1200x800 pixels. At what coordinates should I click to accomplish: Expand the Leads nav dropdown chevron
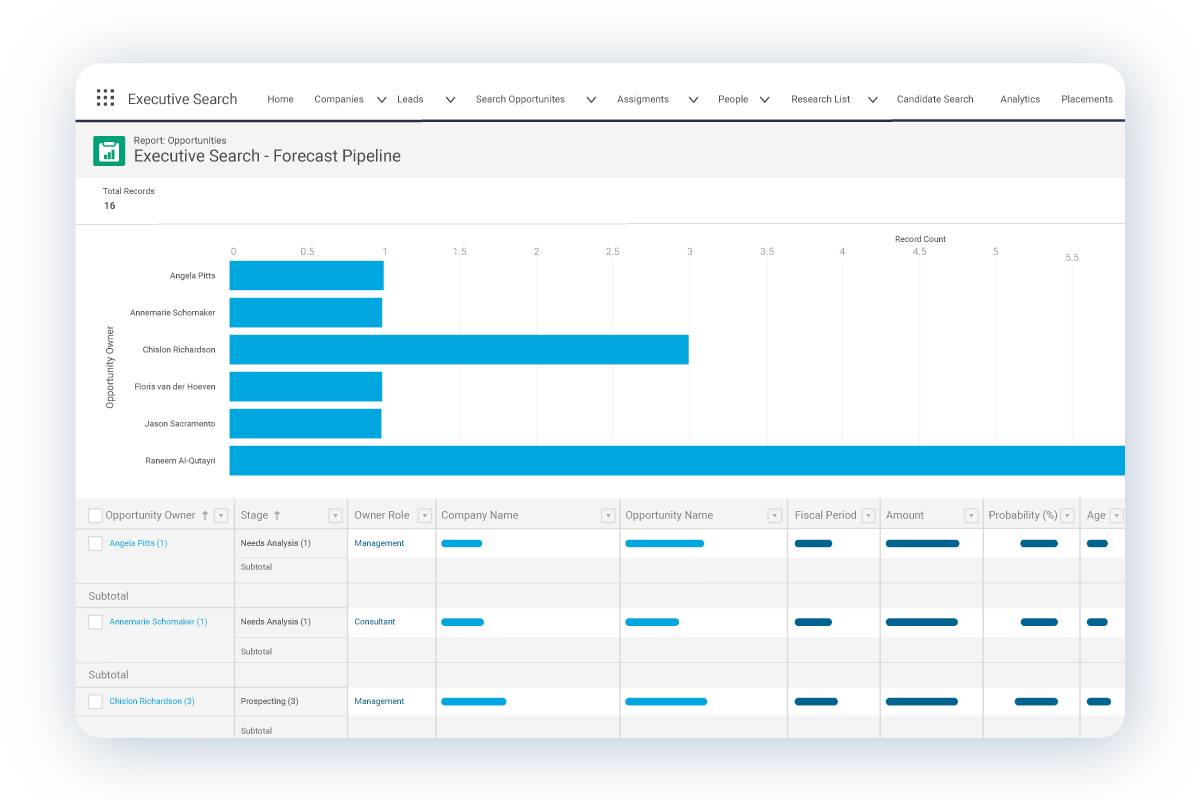(x=450, y=100)
